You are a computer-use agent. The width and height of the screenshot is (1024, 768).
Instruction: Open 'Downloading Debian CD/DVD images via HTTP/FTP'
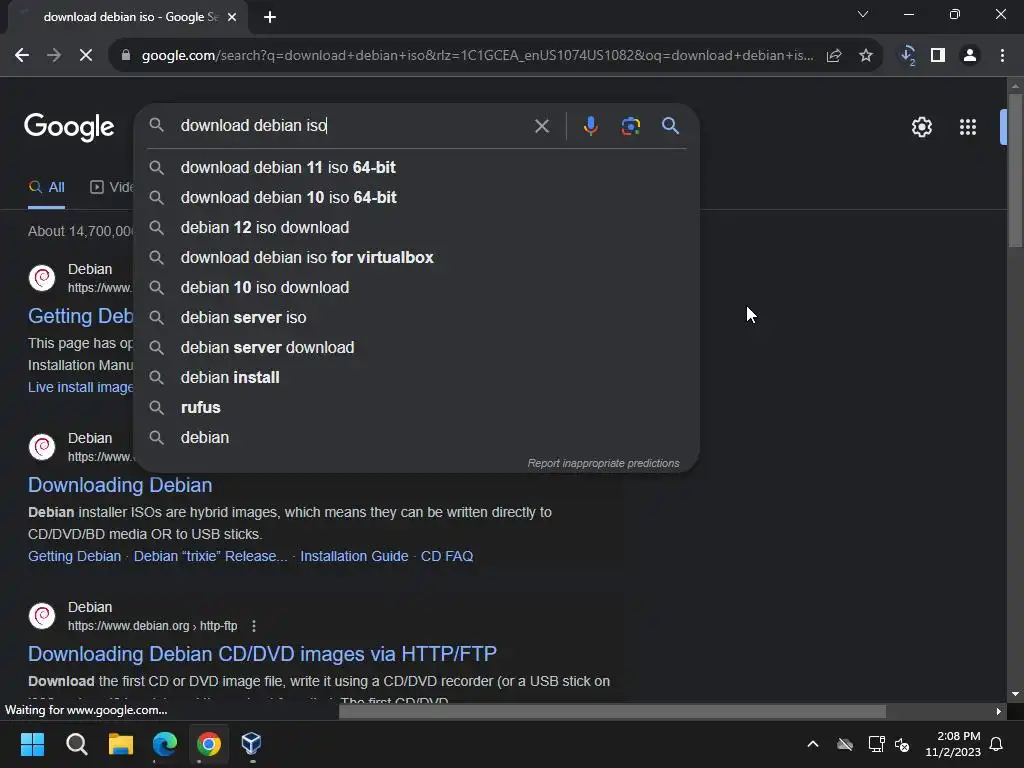[x=263, y=654]
